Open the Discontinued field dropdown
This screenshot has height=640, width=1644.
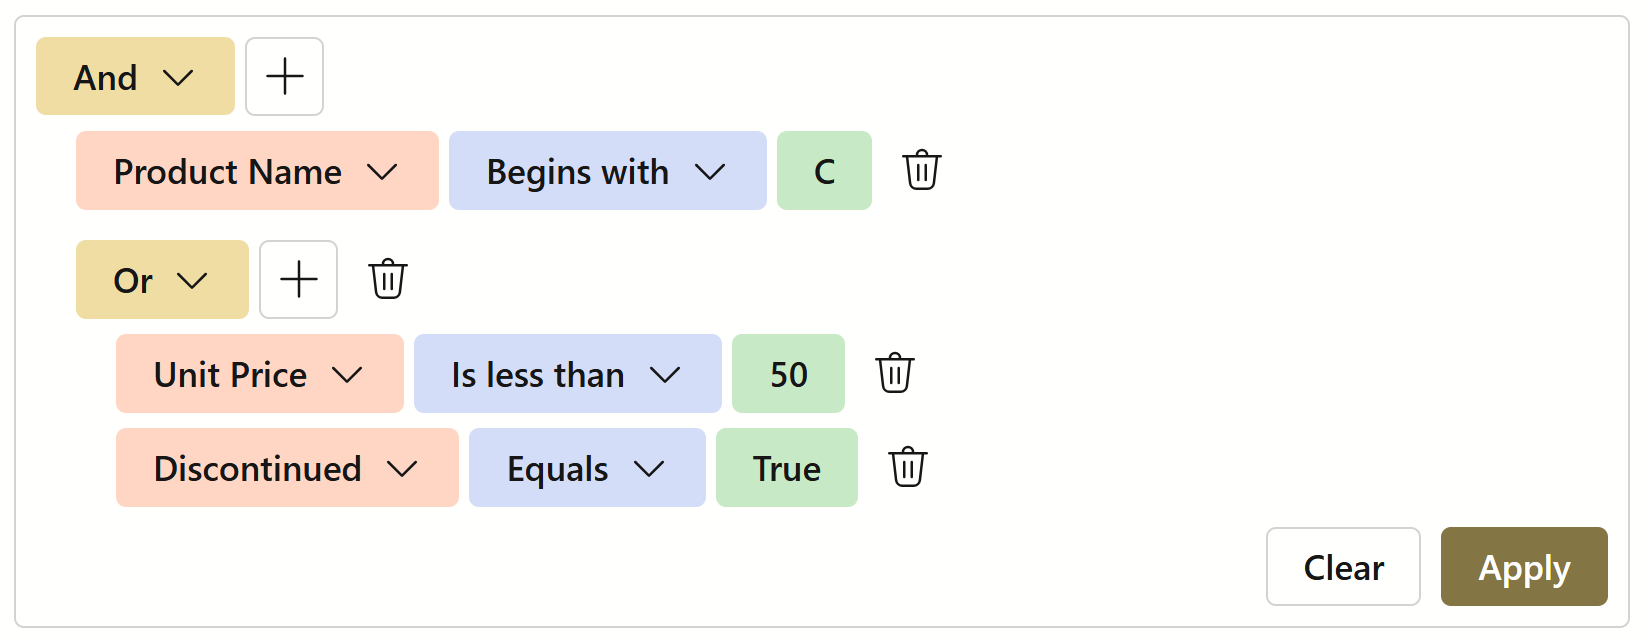click(287, 468)
